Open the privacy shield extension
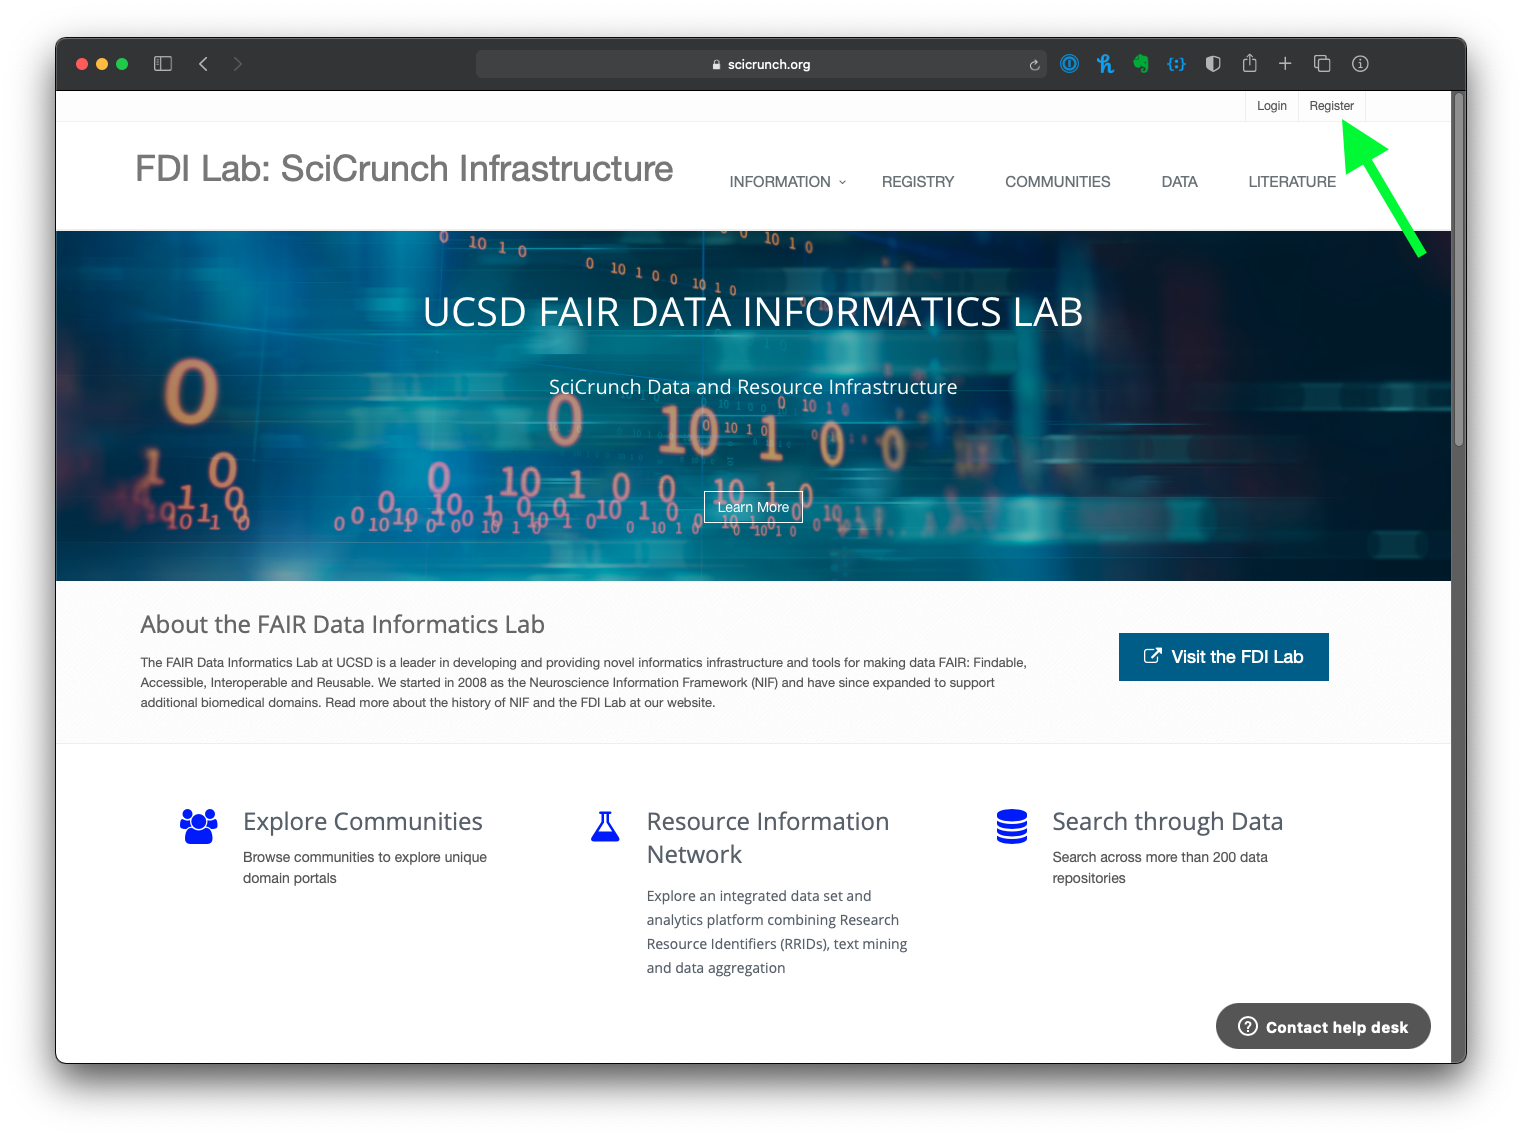 (x=1213, y=63)
